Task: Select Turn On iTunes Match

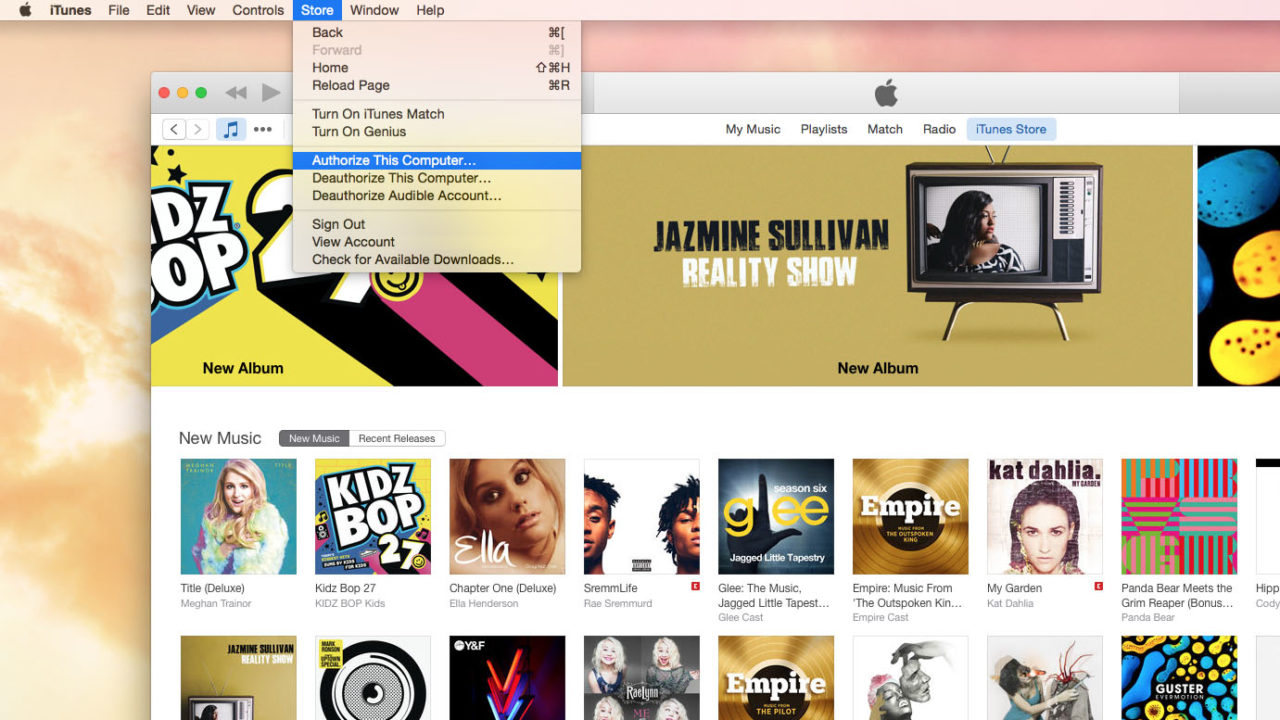Action: (x=437, y=114)
